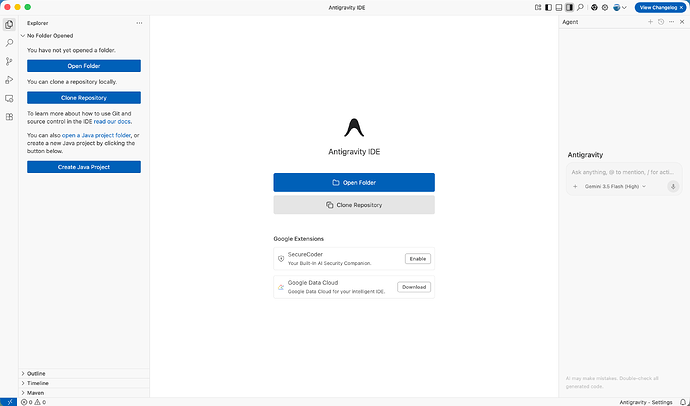Open the open a Java project folder link
Screen dimensions: 690x406
pyautogui.click(x=96, y=135)
